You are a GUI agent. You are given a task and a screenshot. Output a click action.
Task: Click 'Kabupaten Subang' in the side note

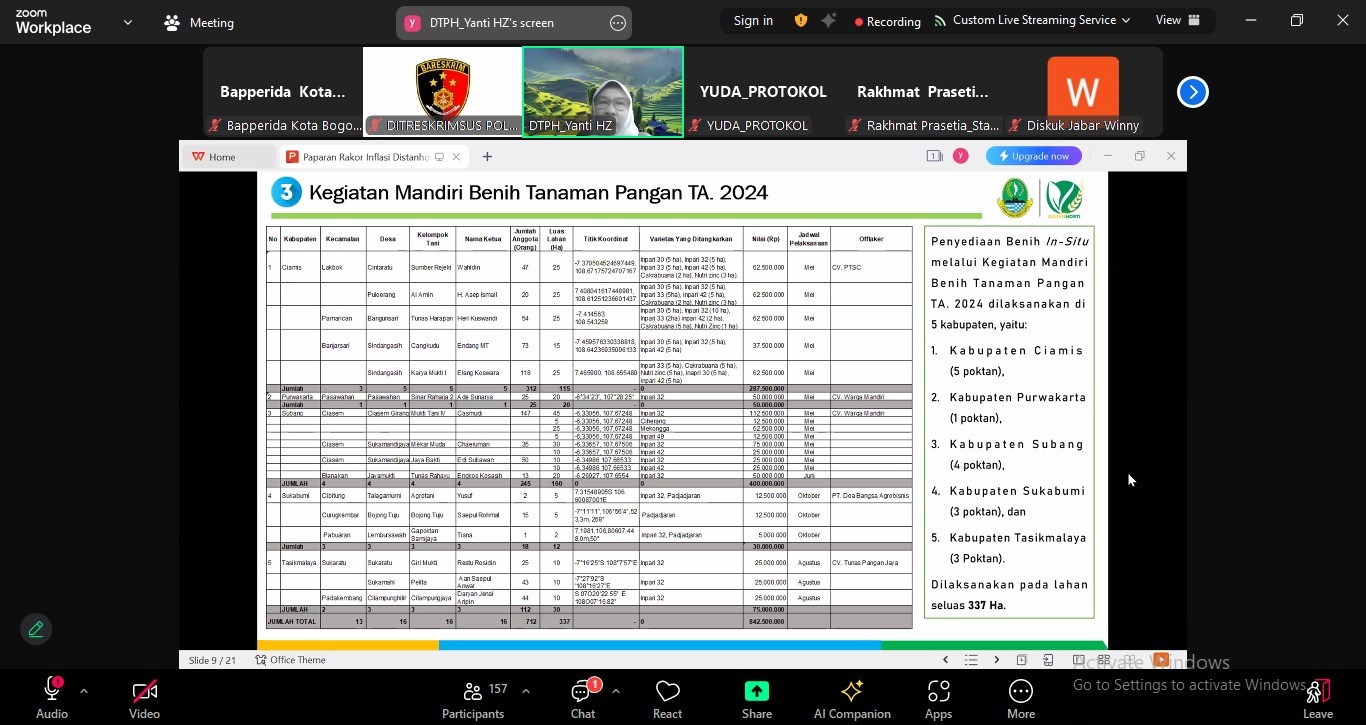tap(1016, 444)
